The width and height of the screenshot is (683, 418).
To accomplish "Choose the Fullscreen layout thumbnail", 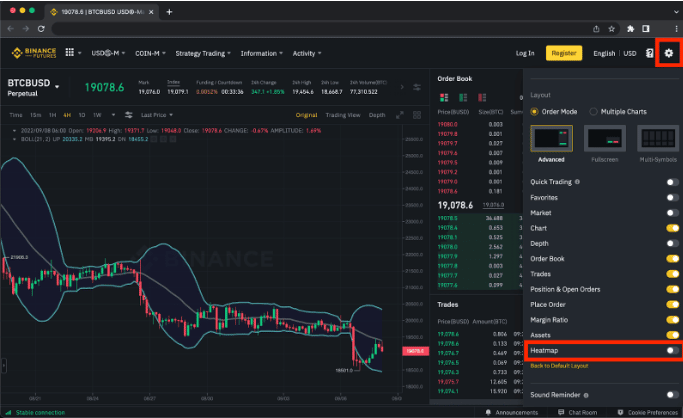I will [605, 142].
